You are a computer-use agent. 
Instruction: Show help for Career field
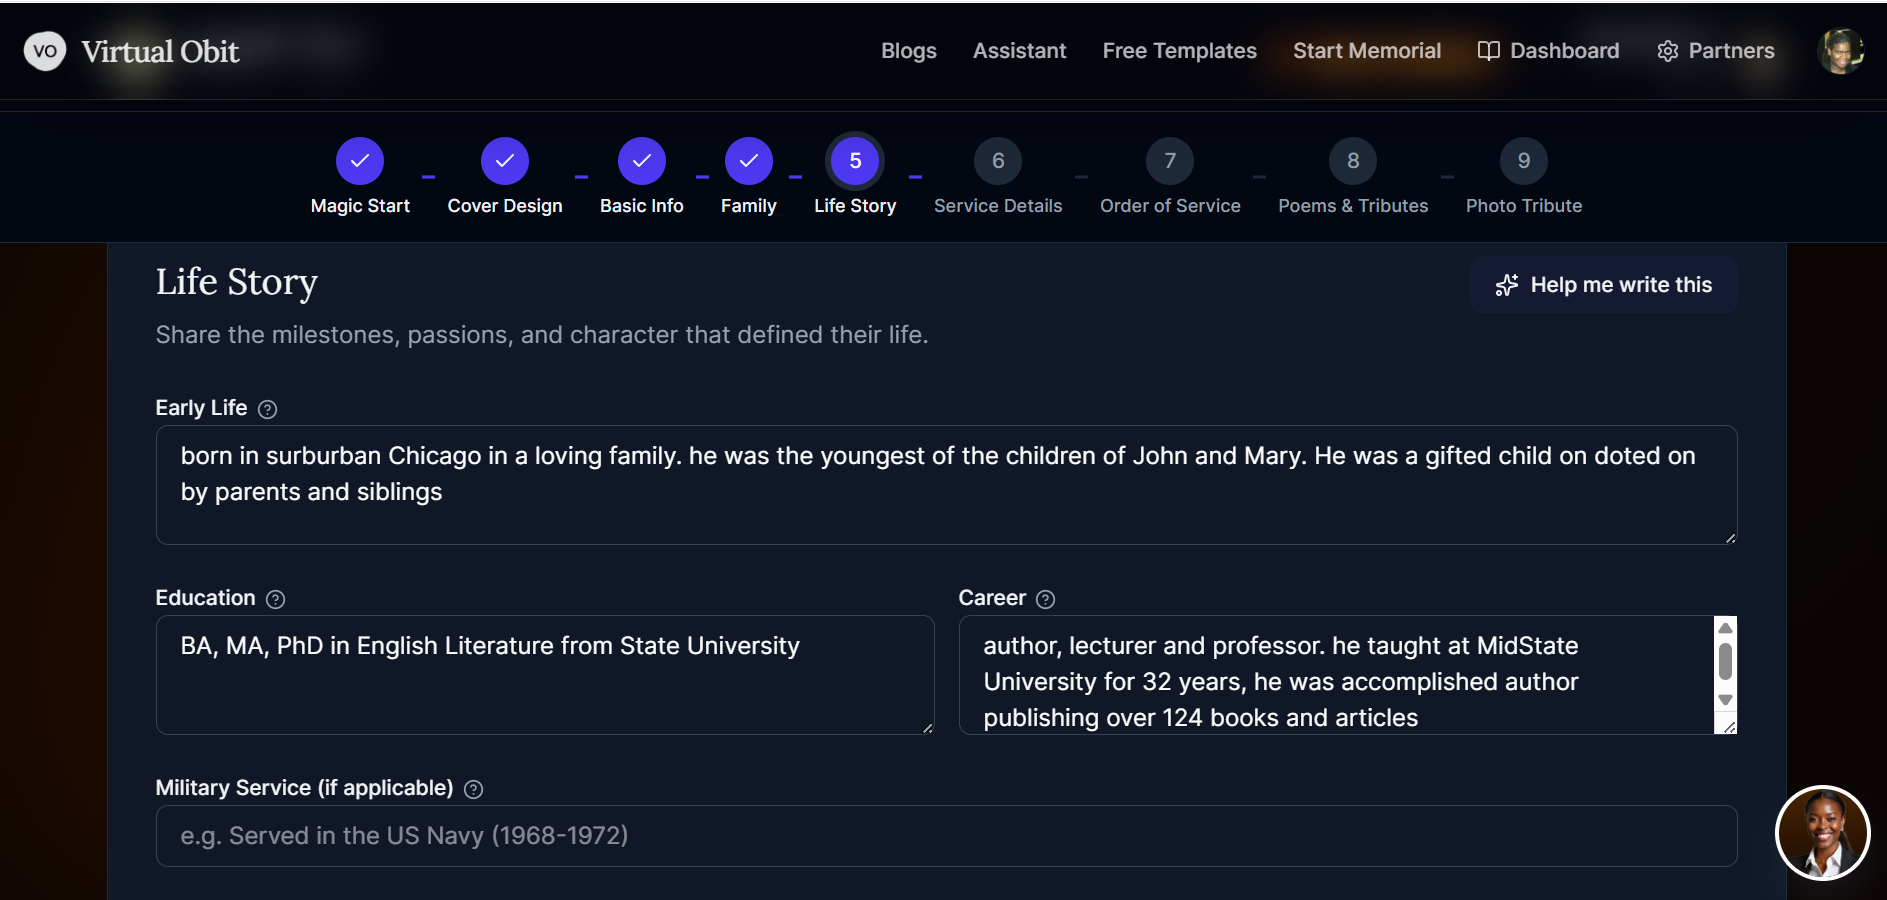pos(1046,599)
